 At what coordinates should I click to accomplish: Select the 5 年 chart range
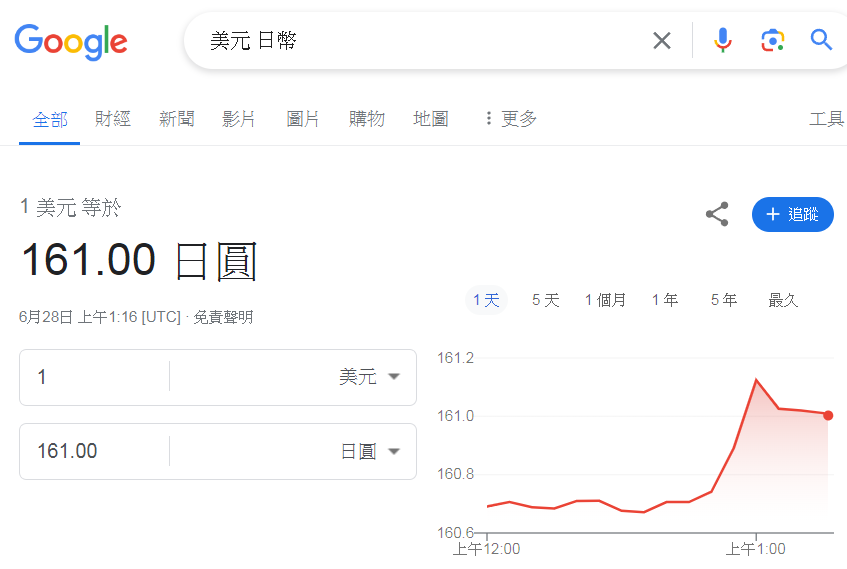(723, 300)
